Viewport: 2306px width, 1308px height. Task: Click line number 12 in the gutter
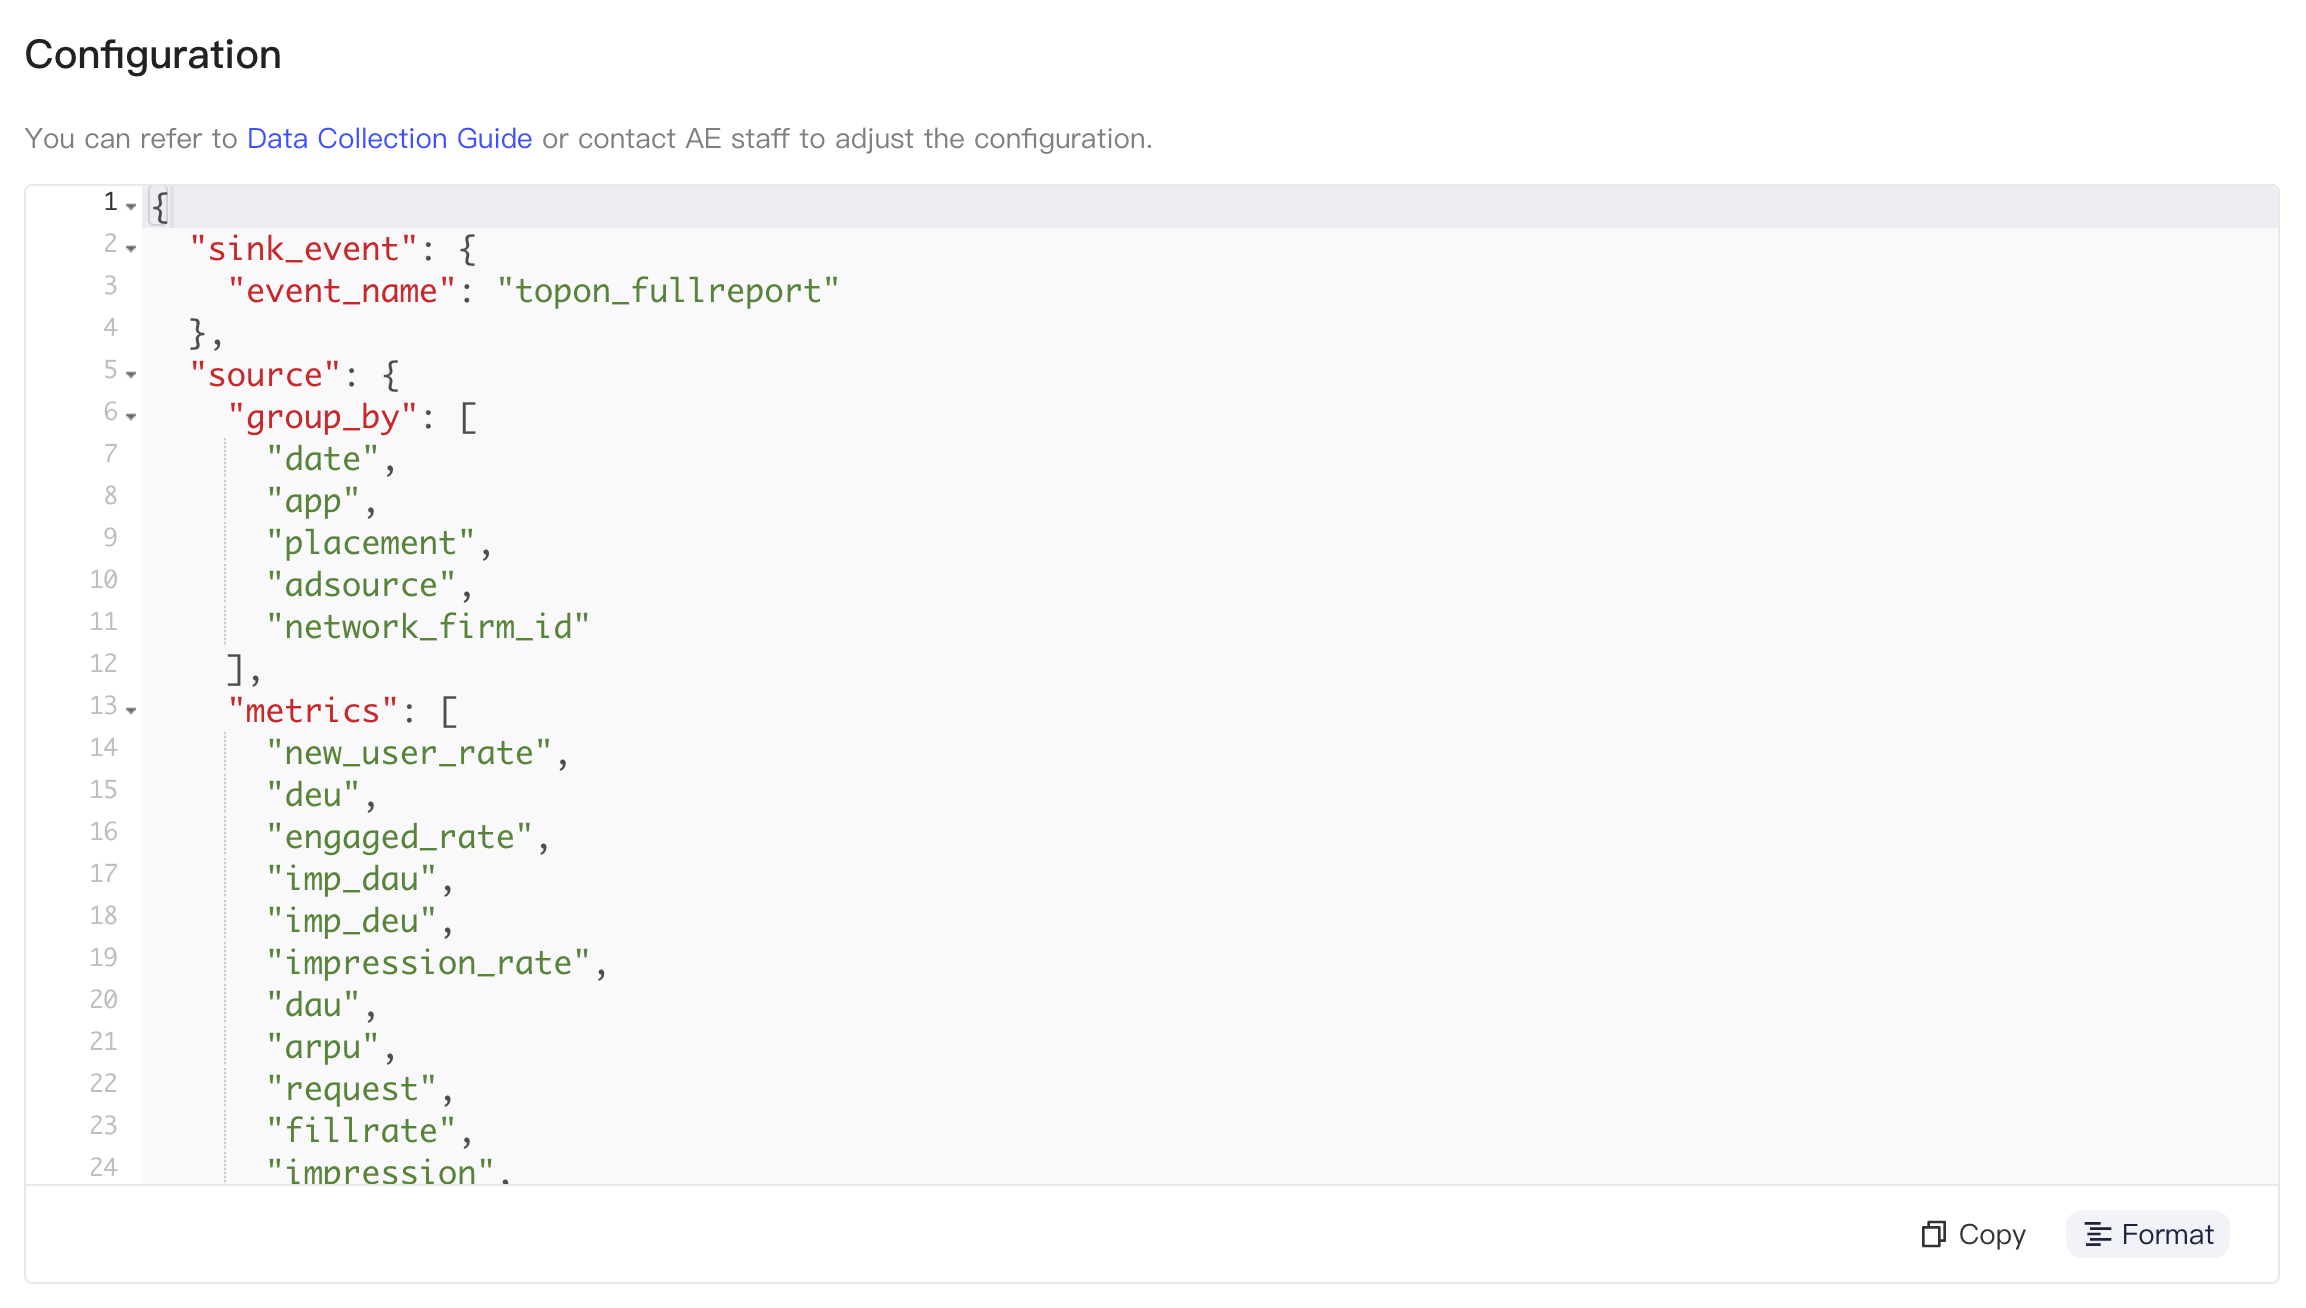[x=103, y=664]
